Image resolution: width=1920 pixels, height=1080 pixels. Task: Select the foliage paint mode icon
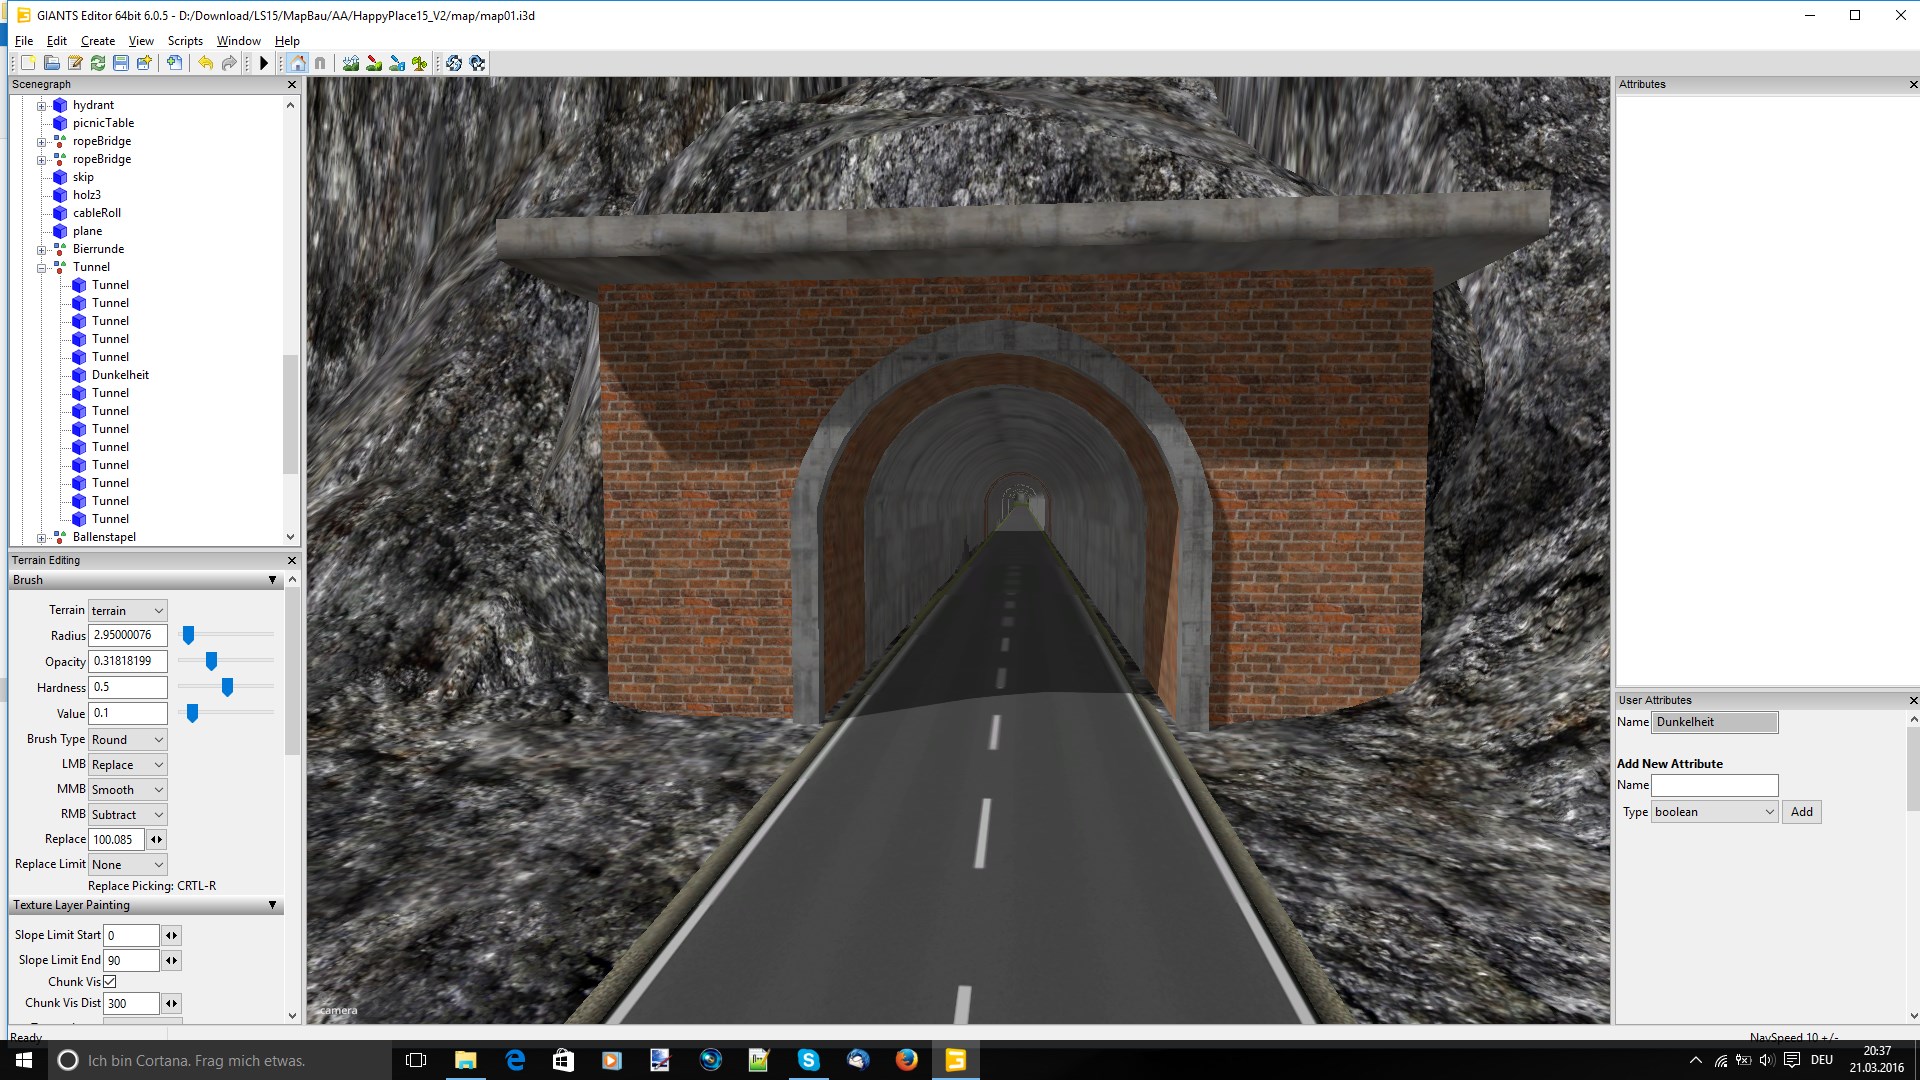click(420, 63)
